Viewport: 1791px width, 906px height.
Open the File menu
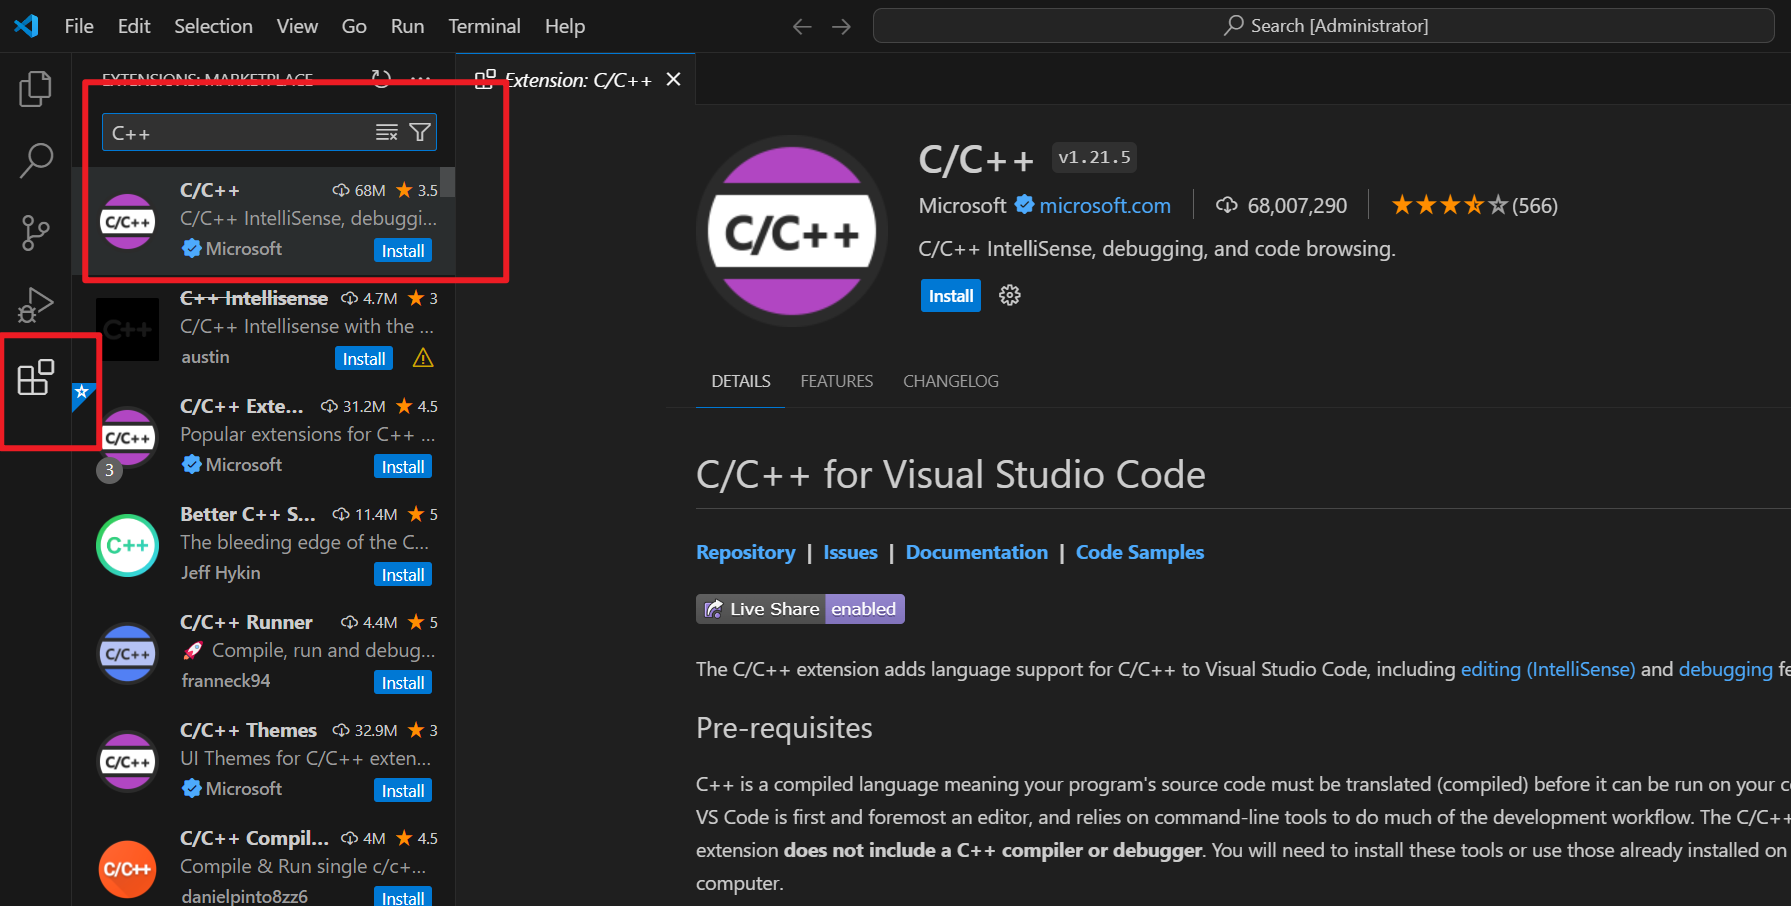pos(79,26)
